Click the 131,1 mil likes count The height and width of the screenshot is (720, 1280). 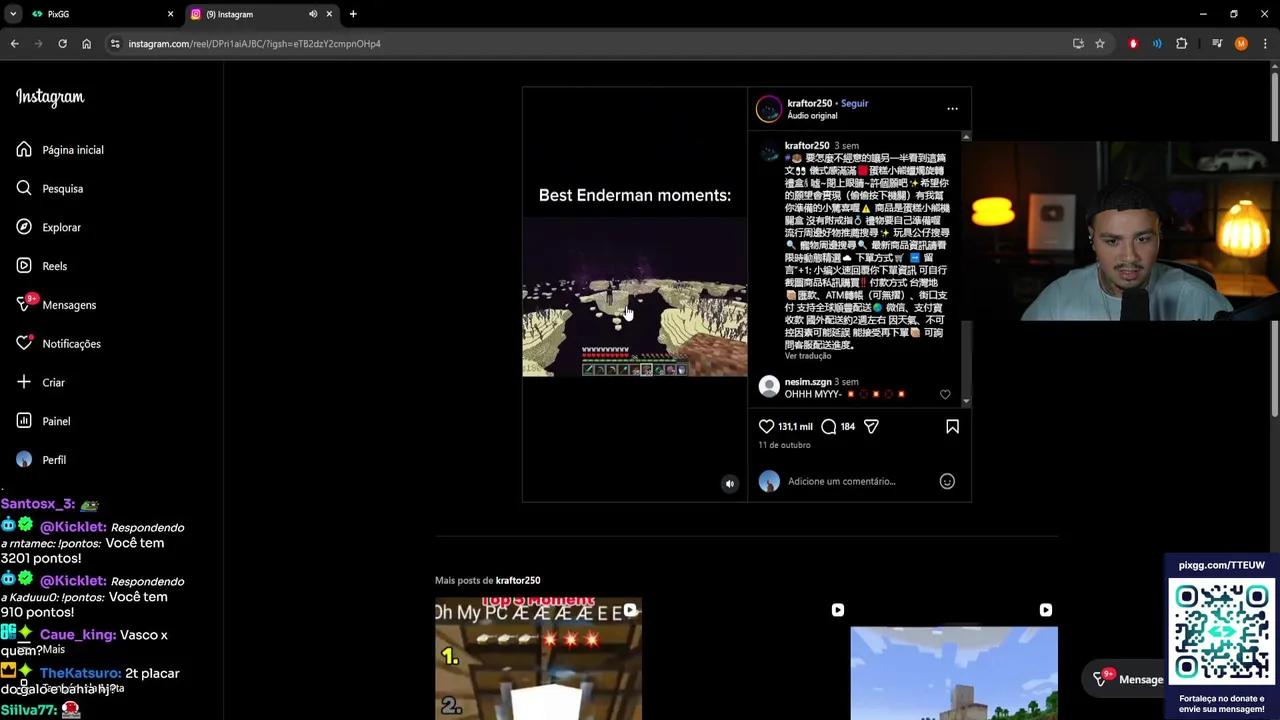click(796, 427)
